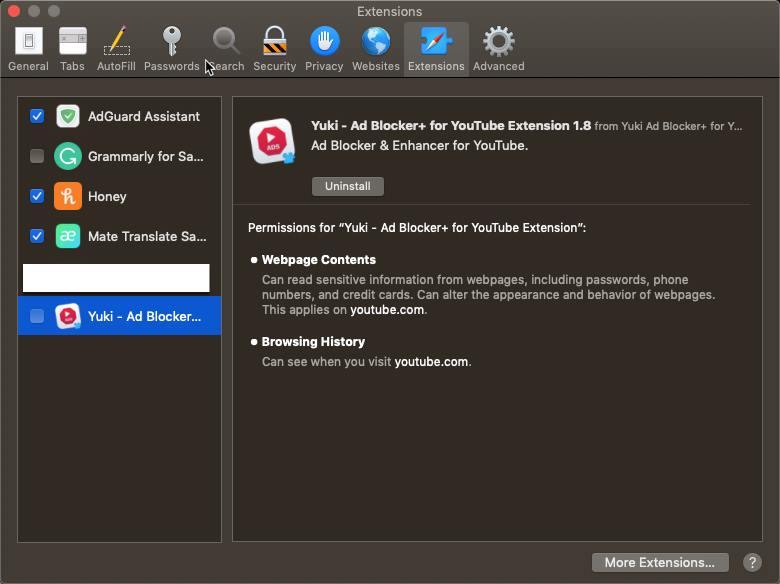780x584 pixels.
Task: Select Grammarly icon in extensions list
Action: 68,156
